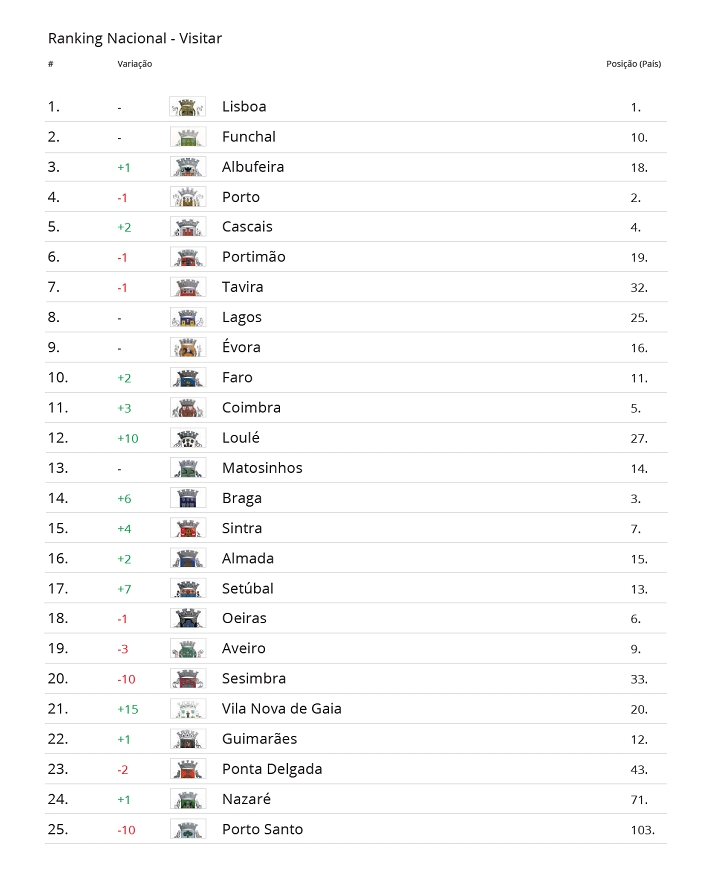
Task: Click the Braga coat of arms icon
Action: click(187, 498)
